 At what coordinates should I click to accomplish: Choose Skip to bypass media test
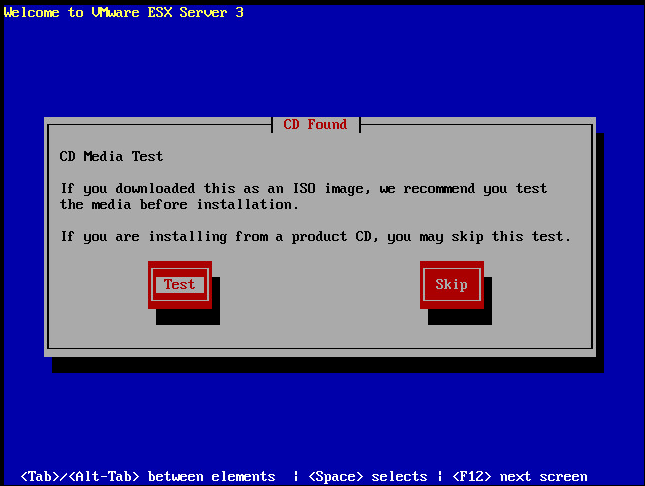452,285
